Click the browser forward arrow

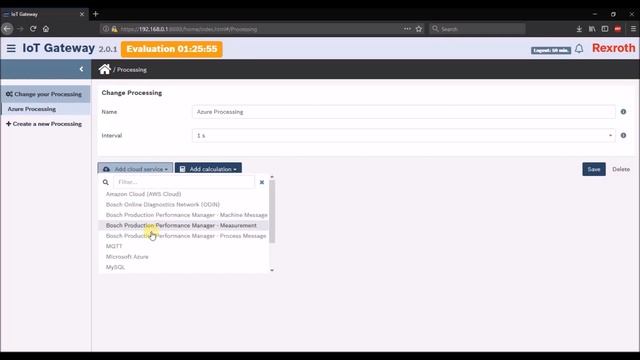point(20,29)
